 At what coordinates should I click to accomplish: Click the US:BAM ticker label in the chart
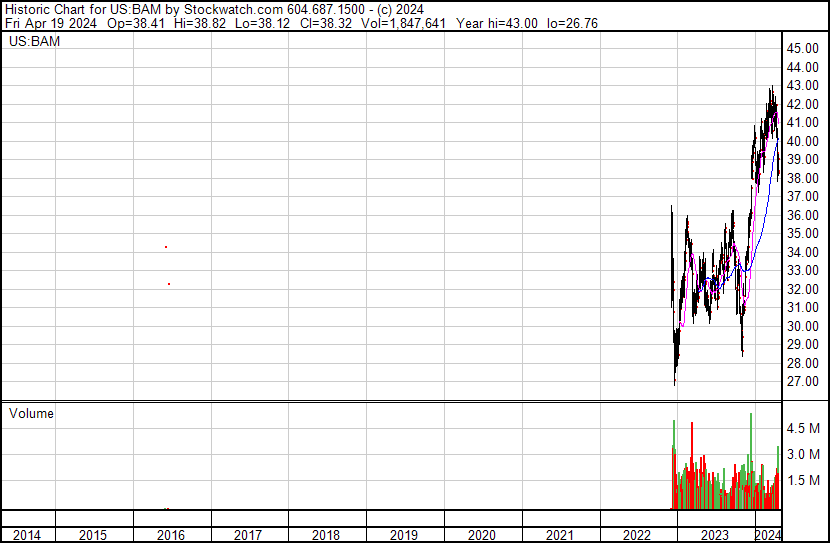pyautogui.click(x=32, y=42)
